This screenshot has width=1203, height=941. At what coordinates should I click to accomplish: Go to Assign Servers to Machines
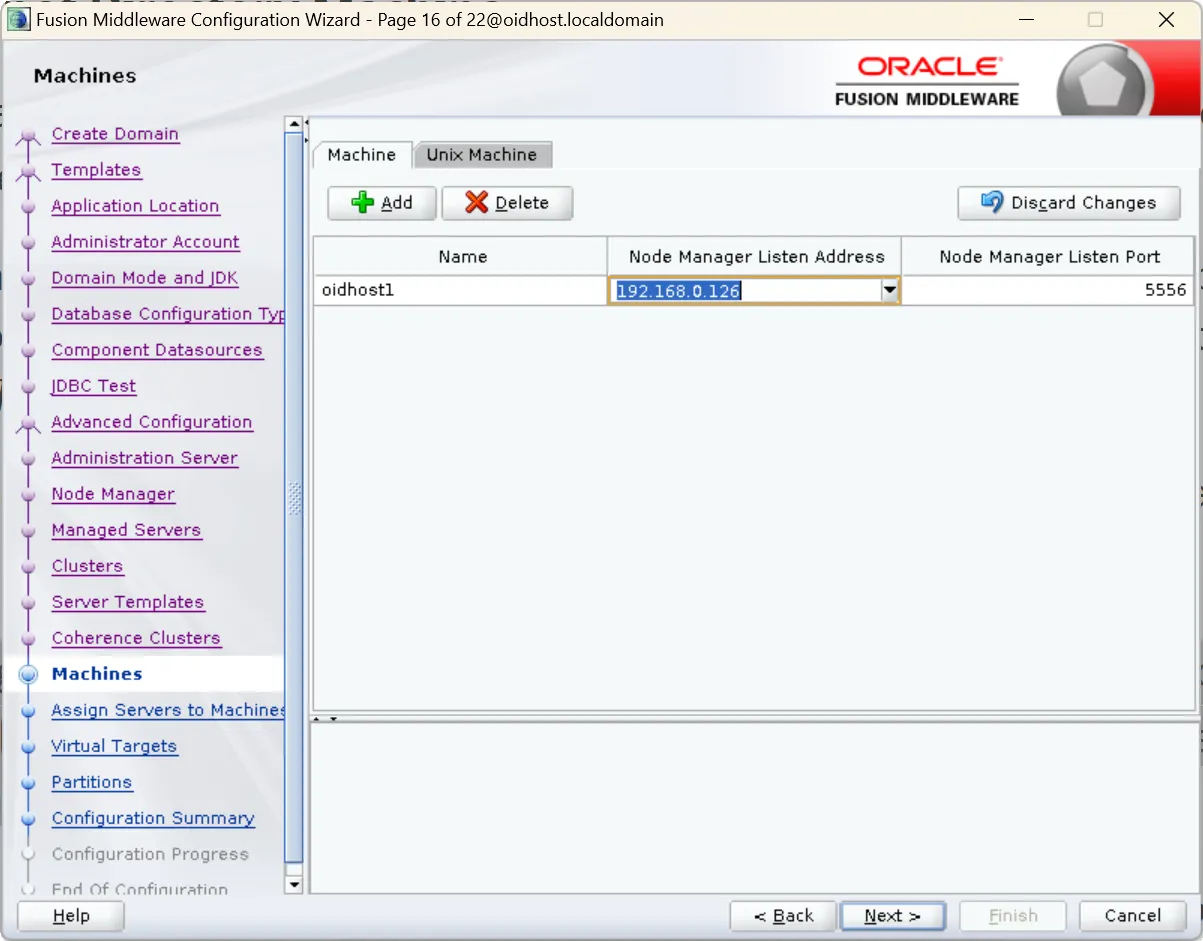(168, 710)
